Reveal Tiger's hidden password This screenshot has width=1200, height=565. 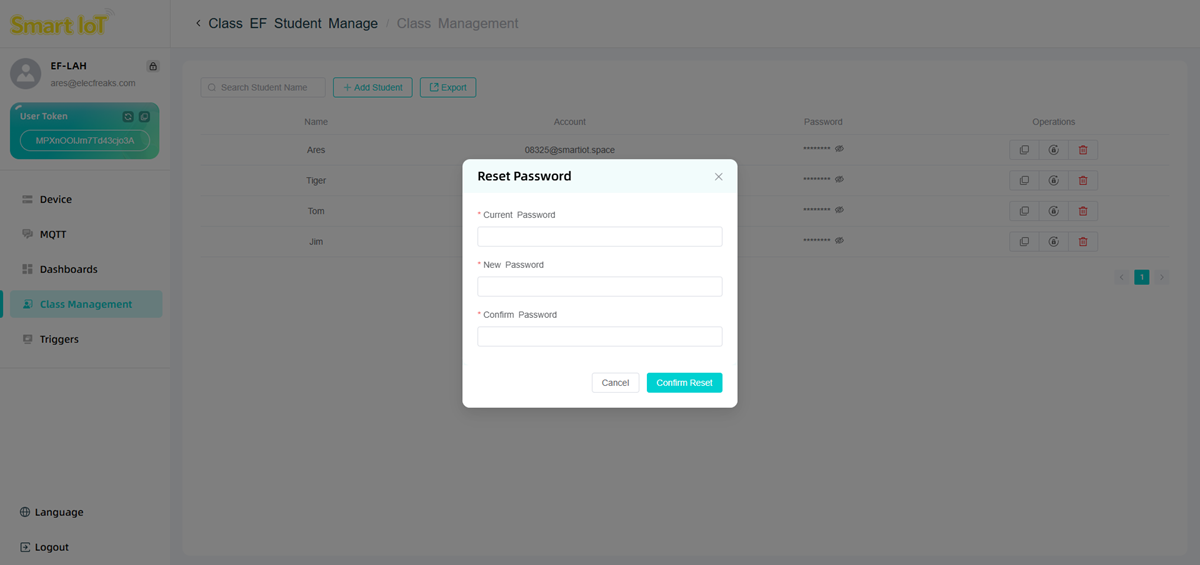840,180
